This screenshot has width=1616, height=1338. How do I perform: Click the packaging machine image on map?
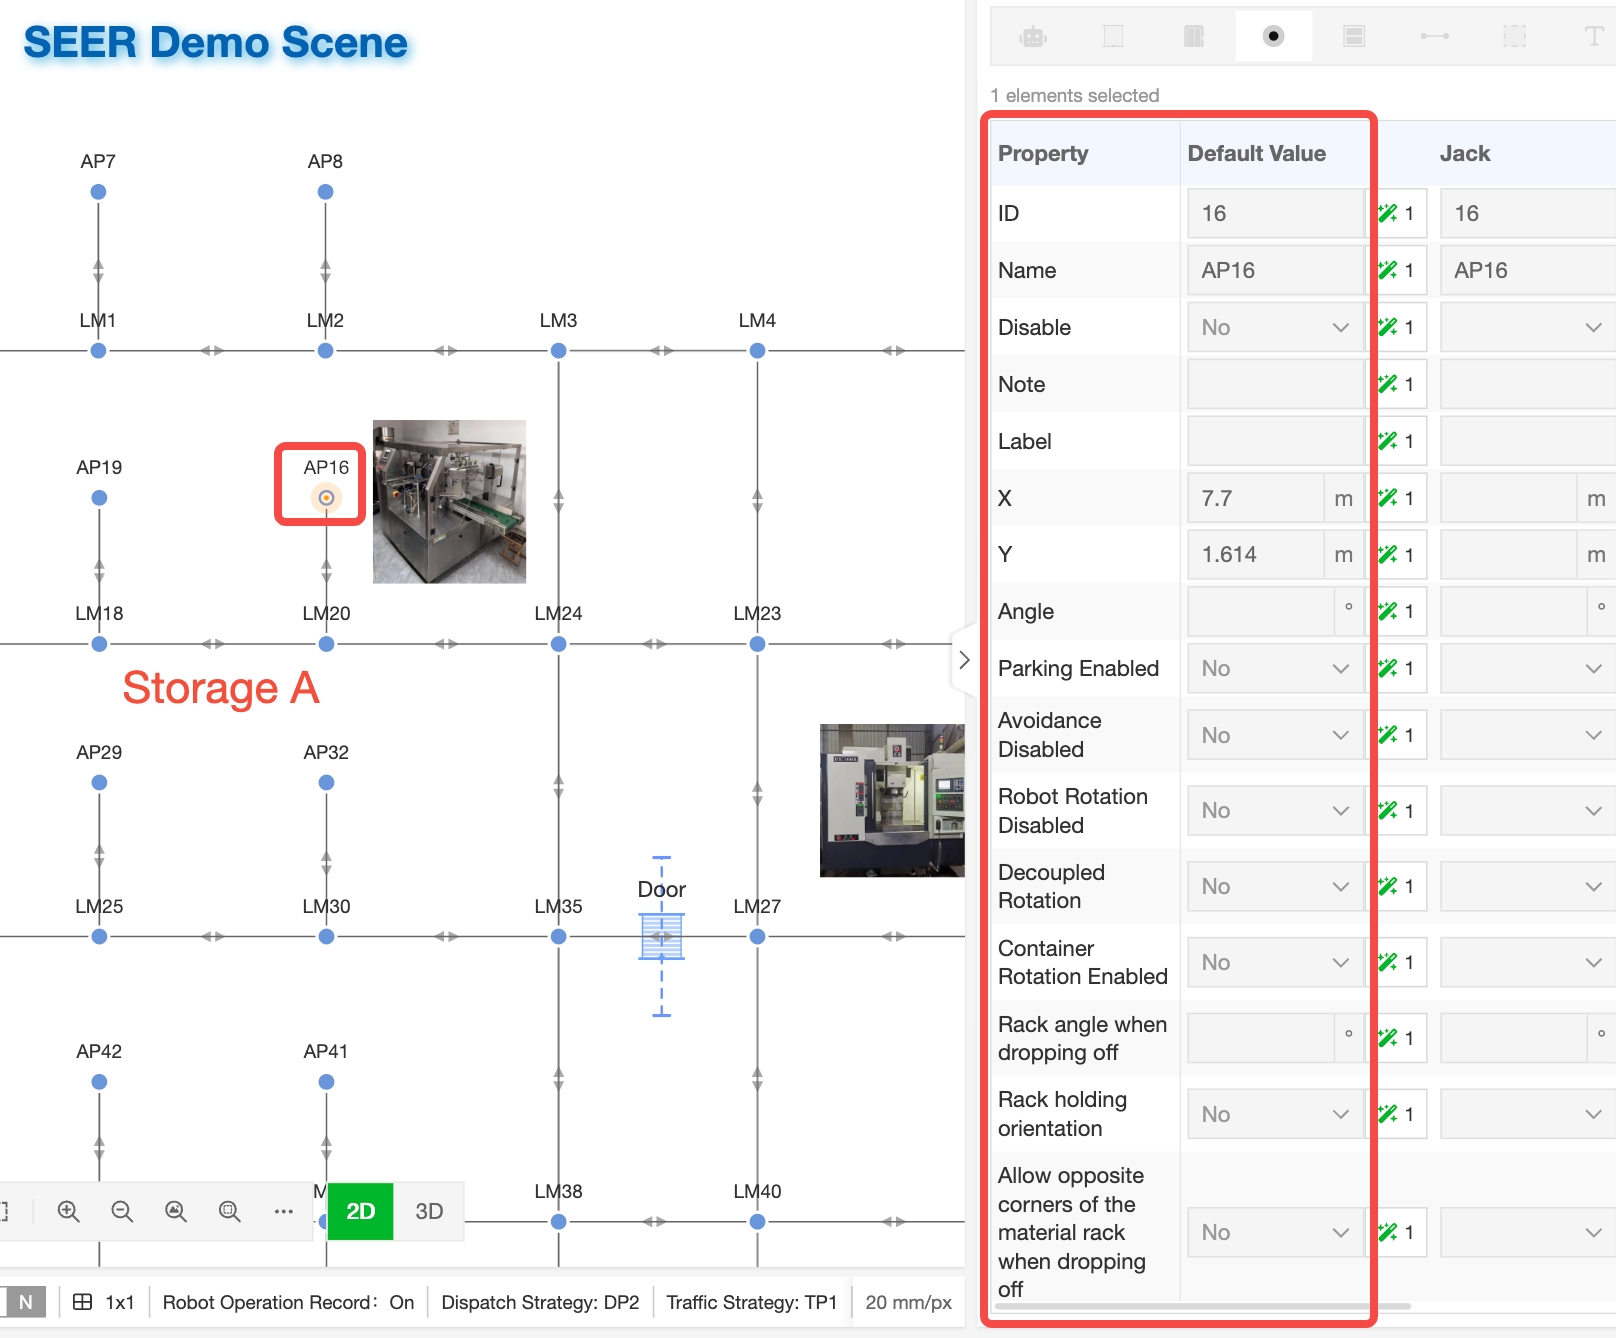point(449,501)
